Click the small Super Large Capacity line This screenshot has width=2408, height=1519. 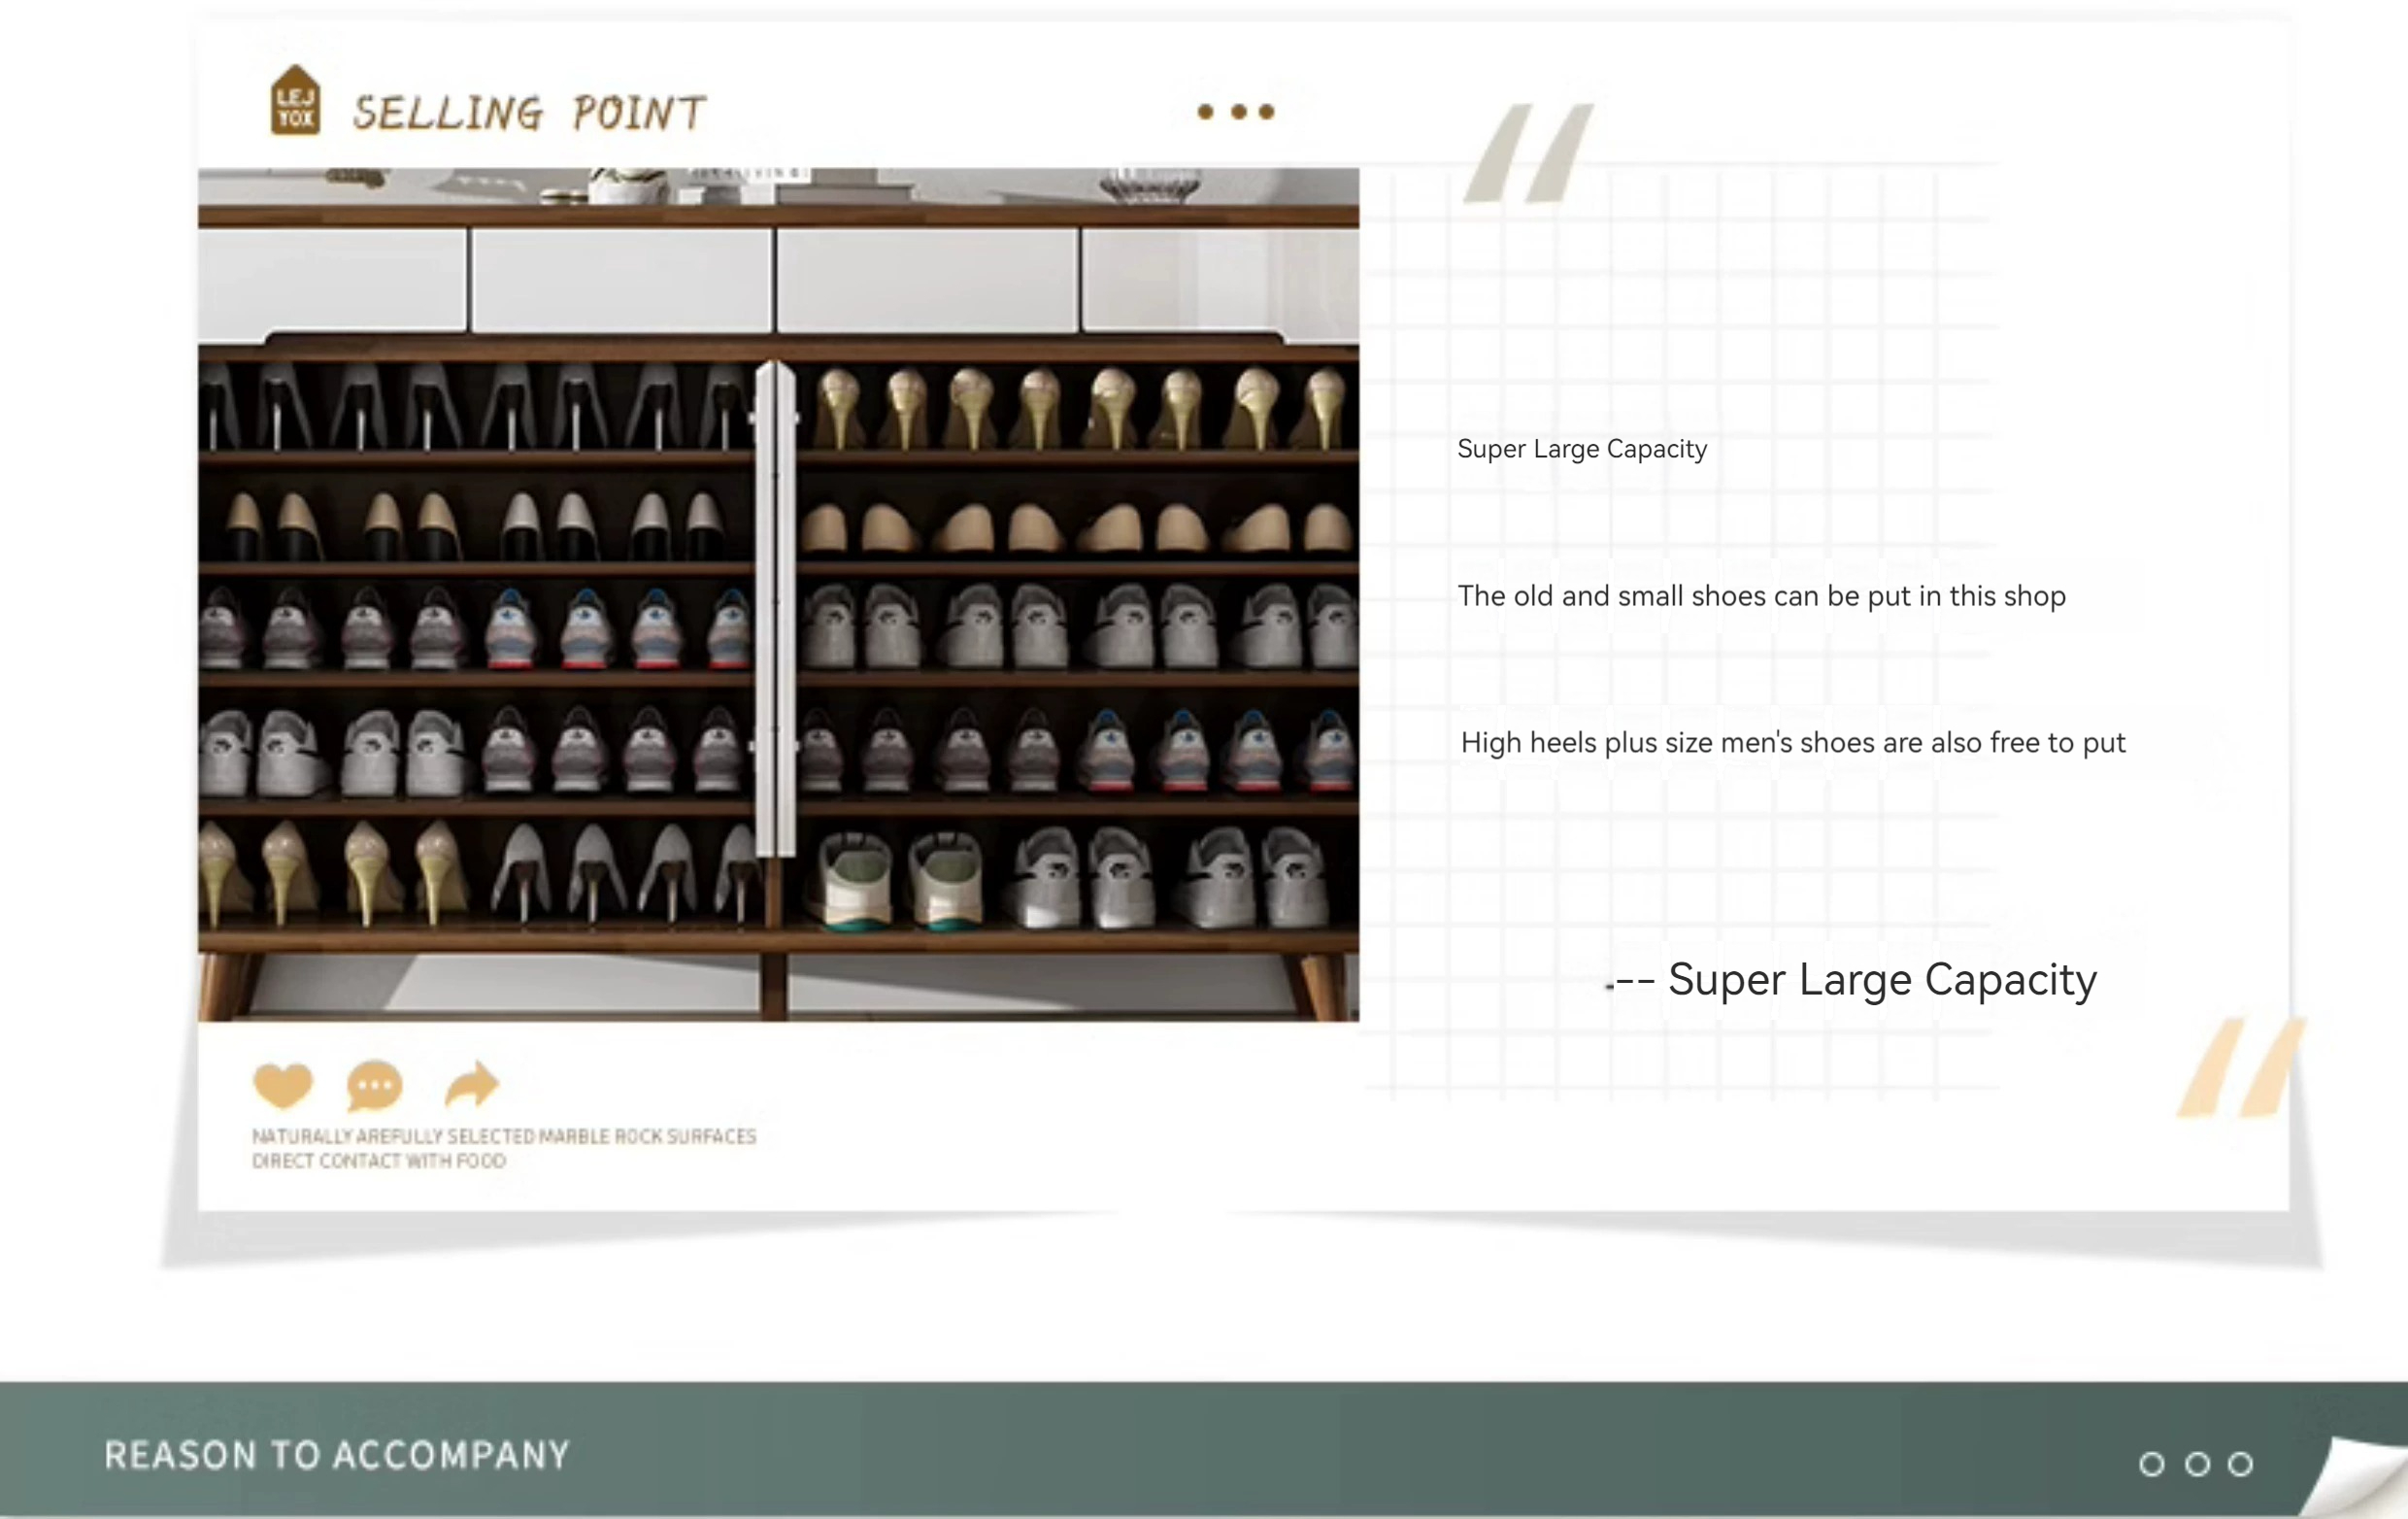(1581, 449)
